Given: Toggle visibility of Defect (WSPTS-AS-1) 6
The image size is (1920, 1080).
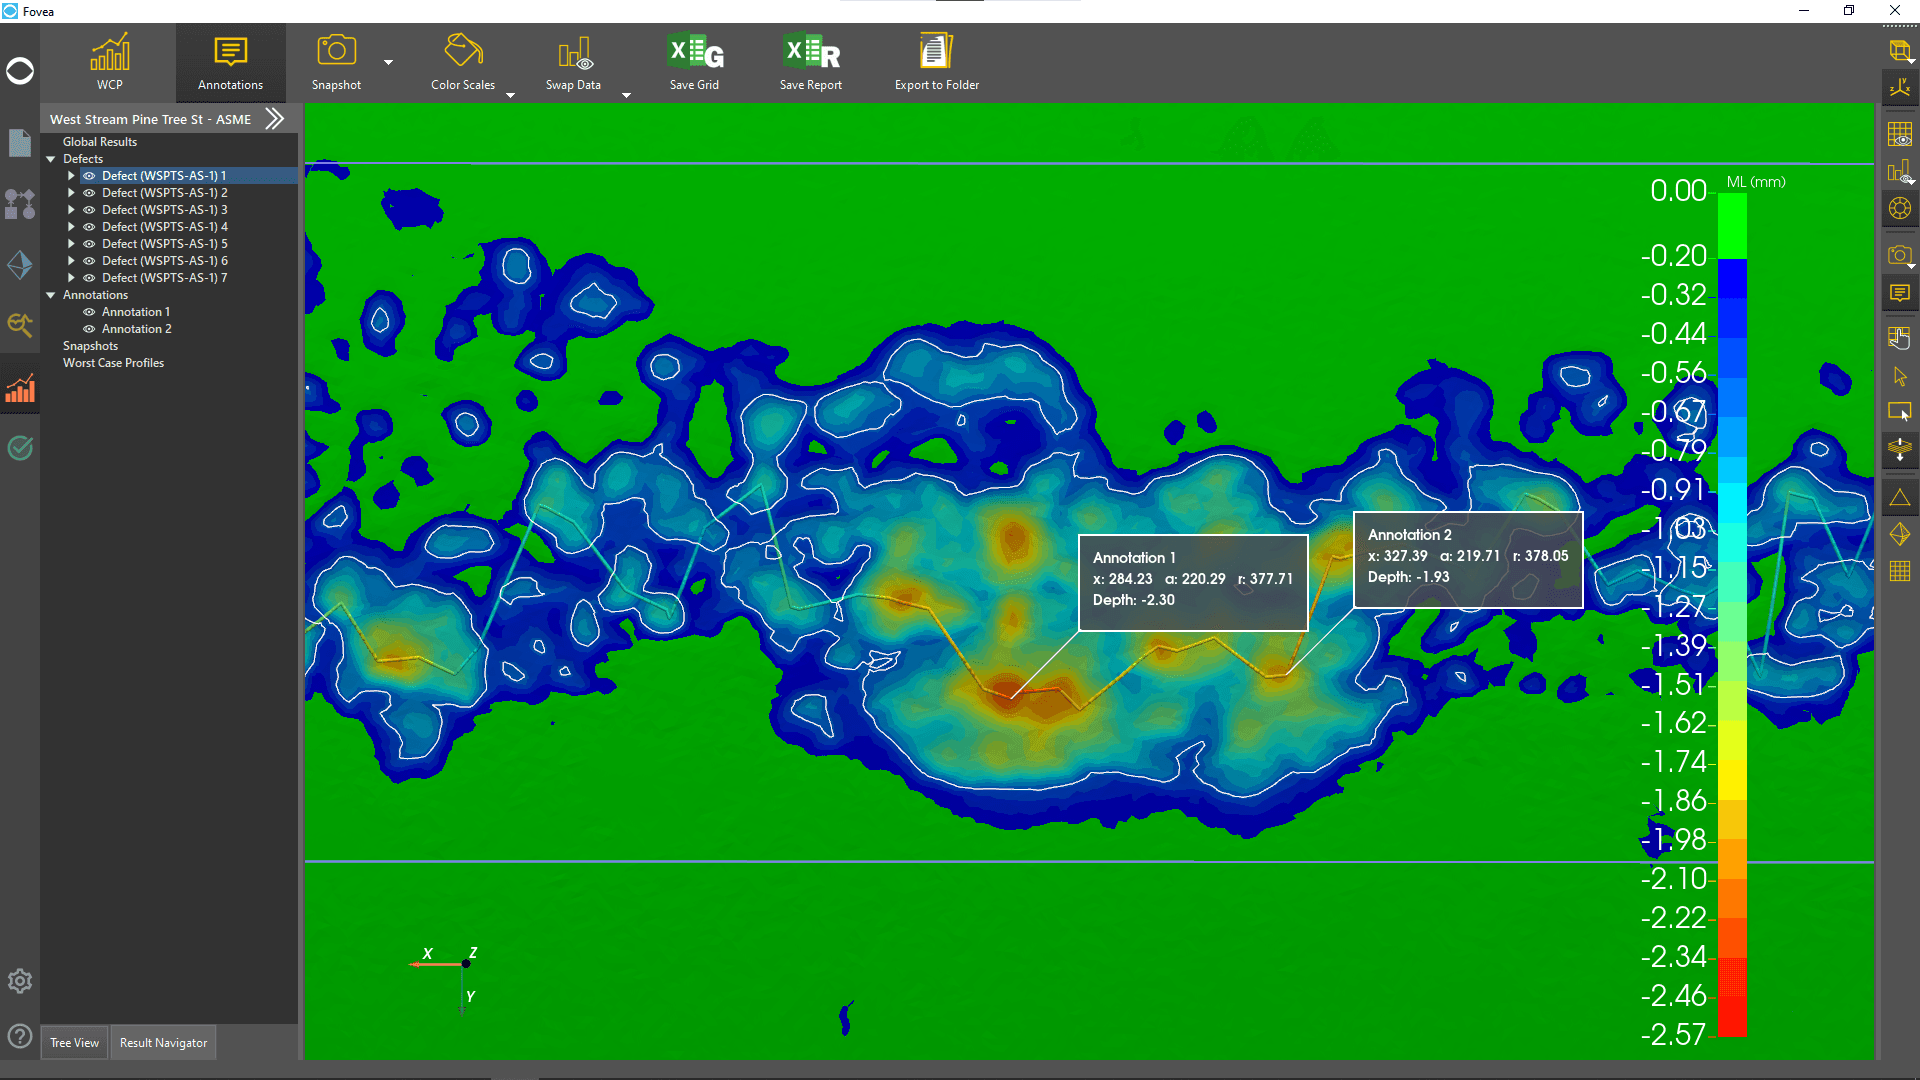Looking at the screenshot, I should [89, 261].
